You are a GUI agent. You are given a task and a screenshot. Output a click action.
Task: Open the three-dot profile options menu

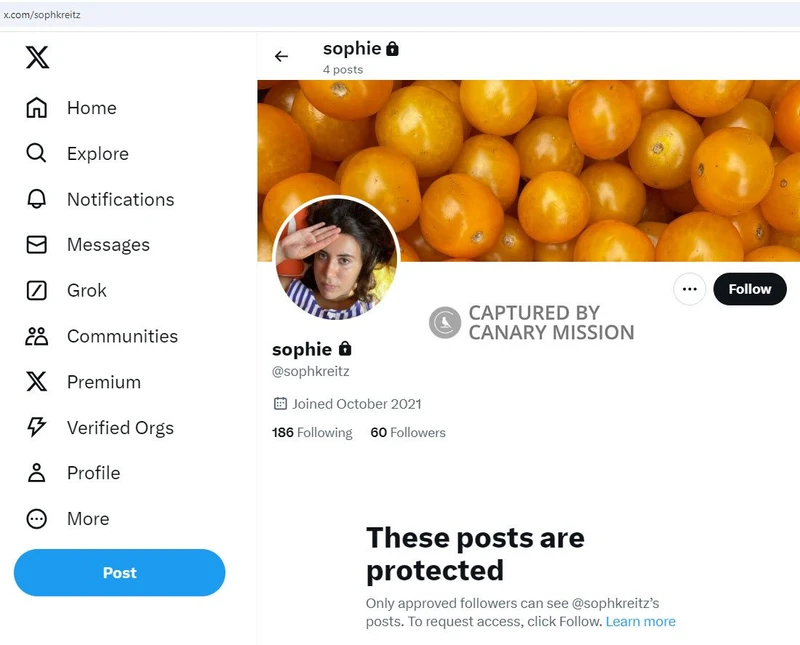688,289
